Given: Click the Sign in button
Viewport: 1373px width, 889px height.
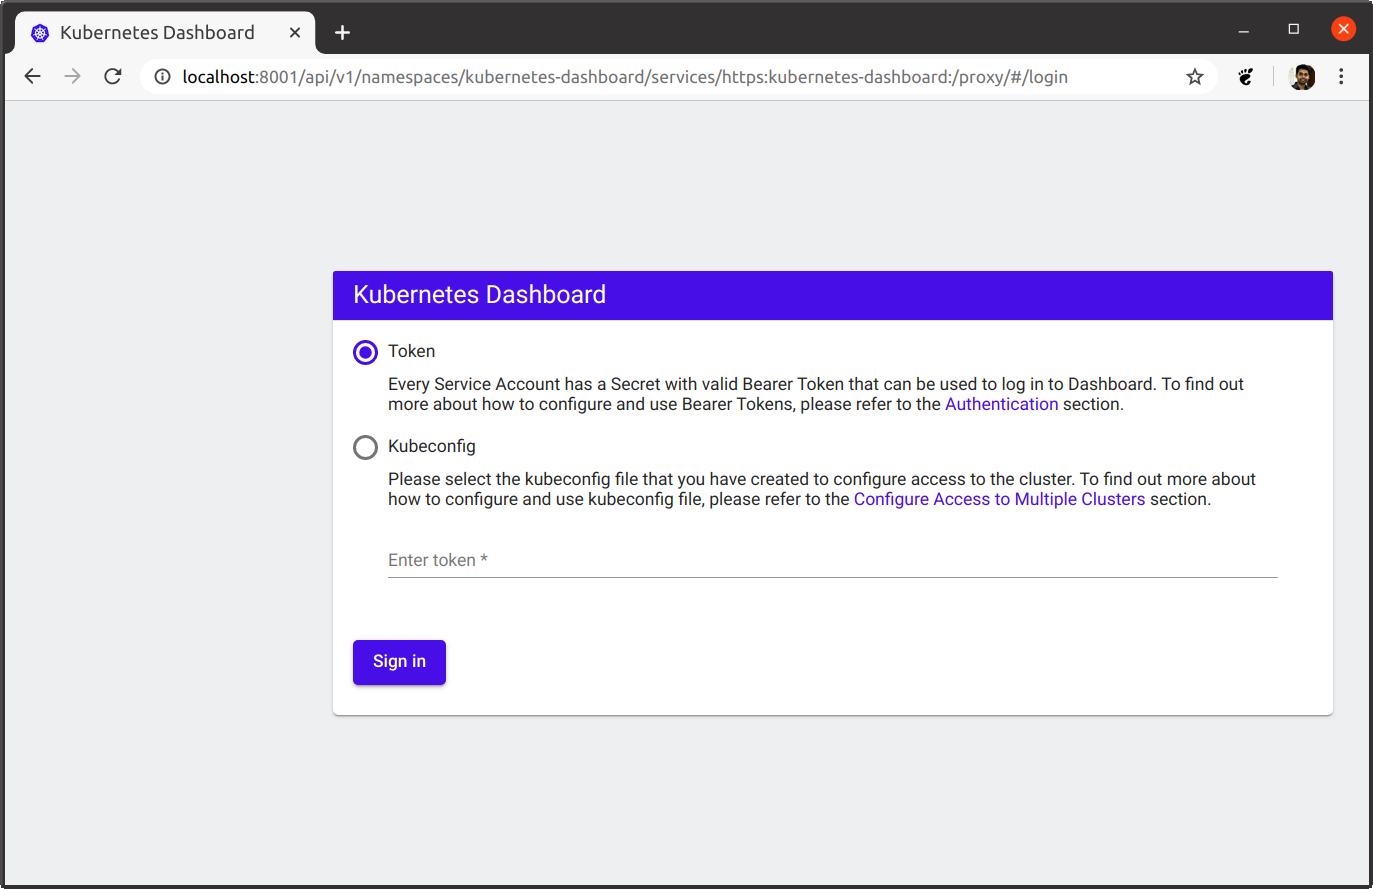Looking at the screenshot, I should click(x=399, y=662).
